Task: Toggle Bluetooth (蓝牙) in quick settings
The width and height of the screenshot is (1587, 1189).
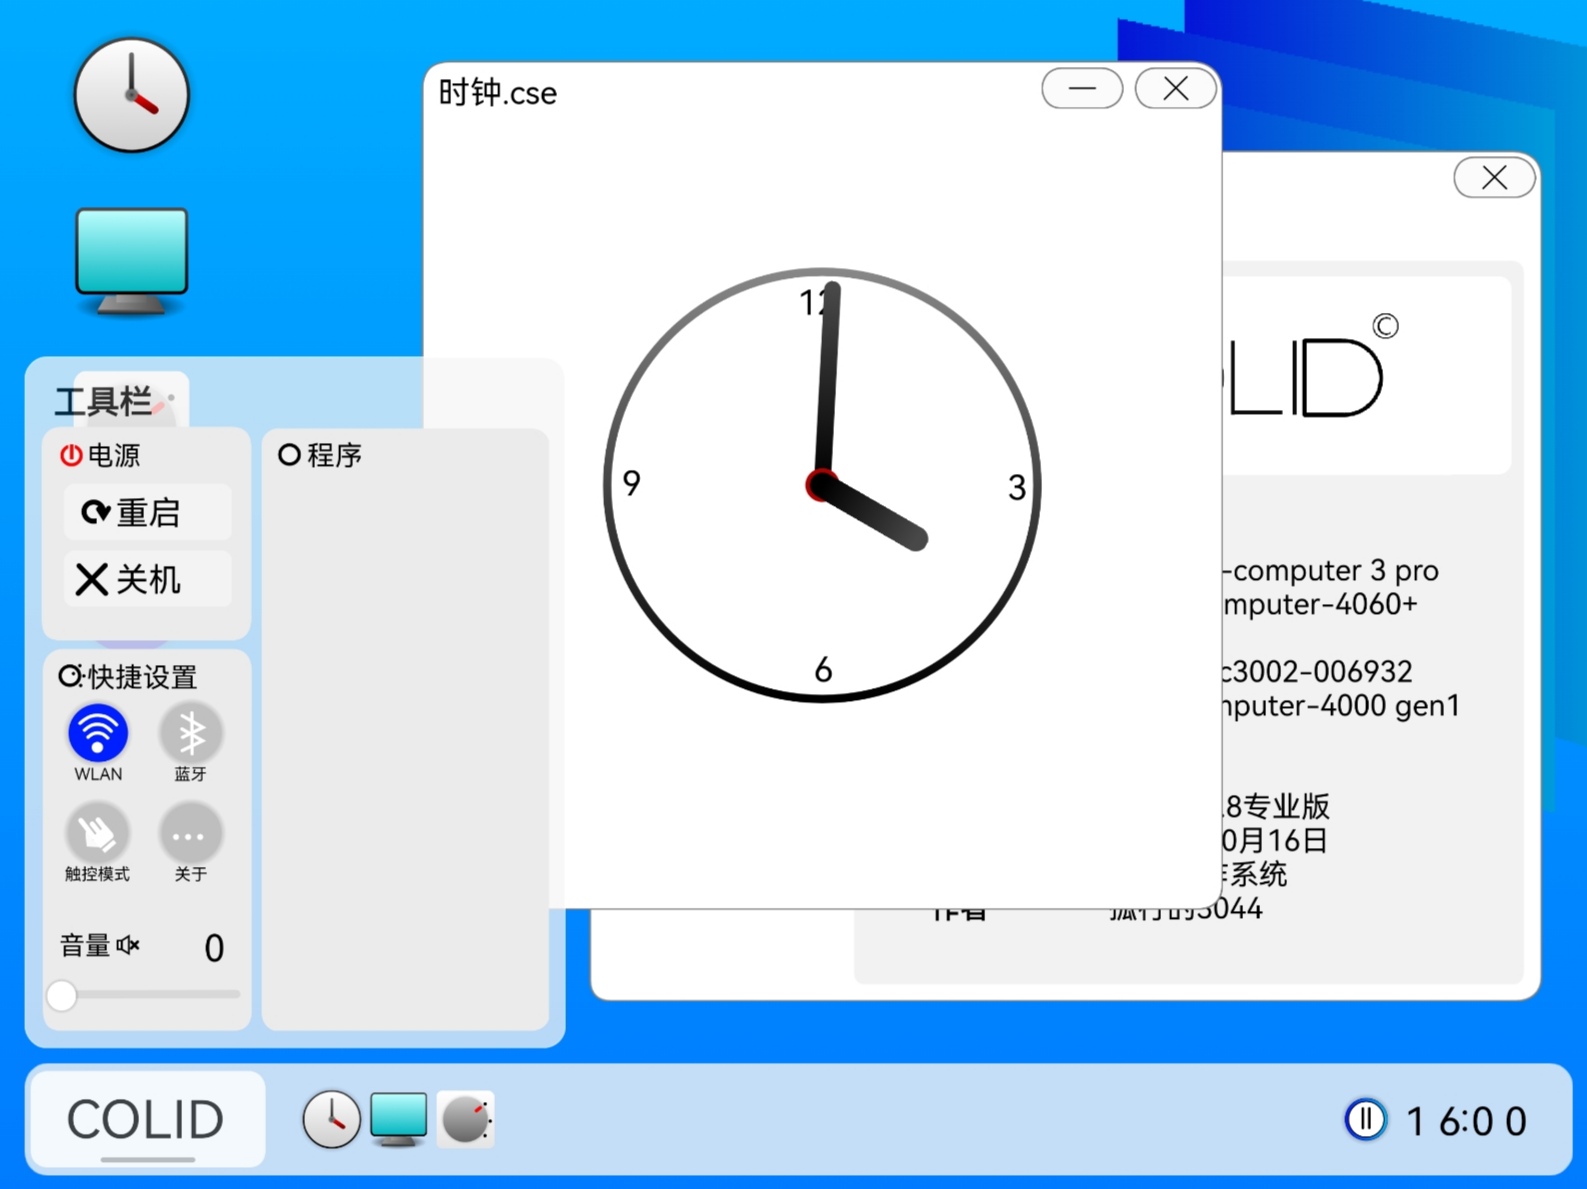Action: point(190,734)
